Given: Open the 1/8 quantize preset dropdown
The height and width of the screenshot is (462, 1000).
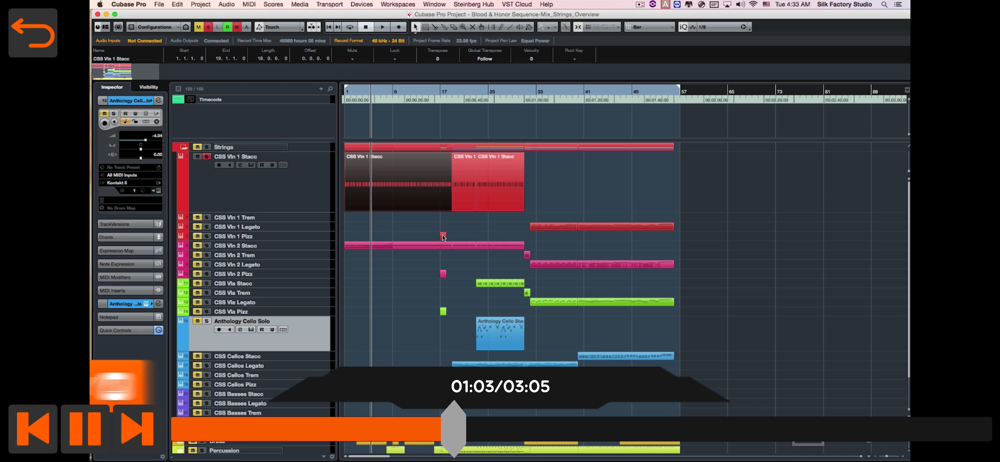Looking at the screenshot, I should 721,27.
